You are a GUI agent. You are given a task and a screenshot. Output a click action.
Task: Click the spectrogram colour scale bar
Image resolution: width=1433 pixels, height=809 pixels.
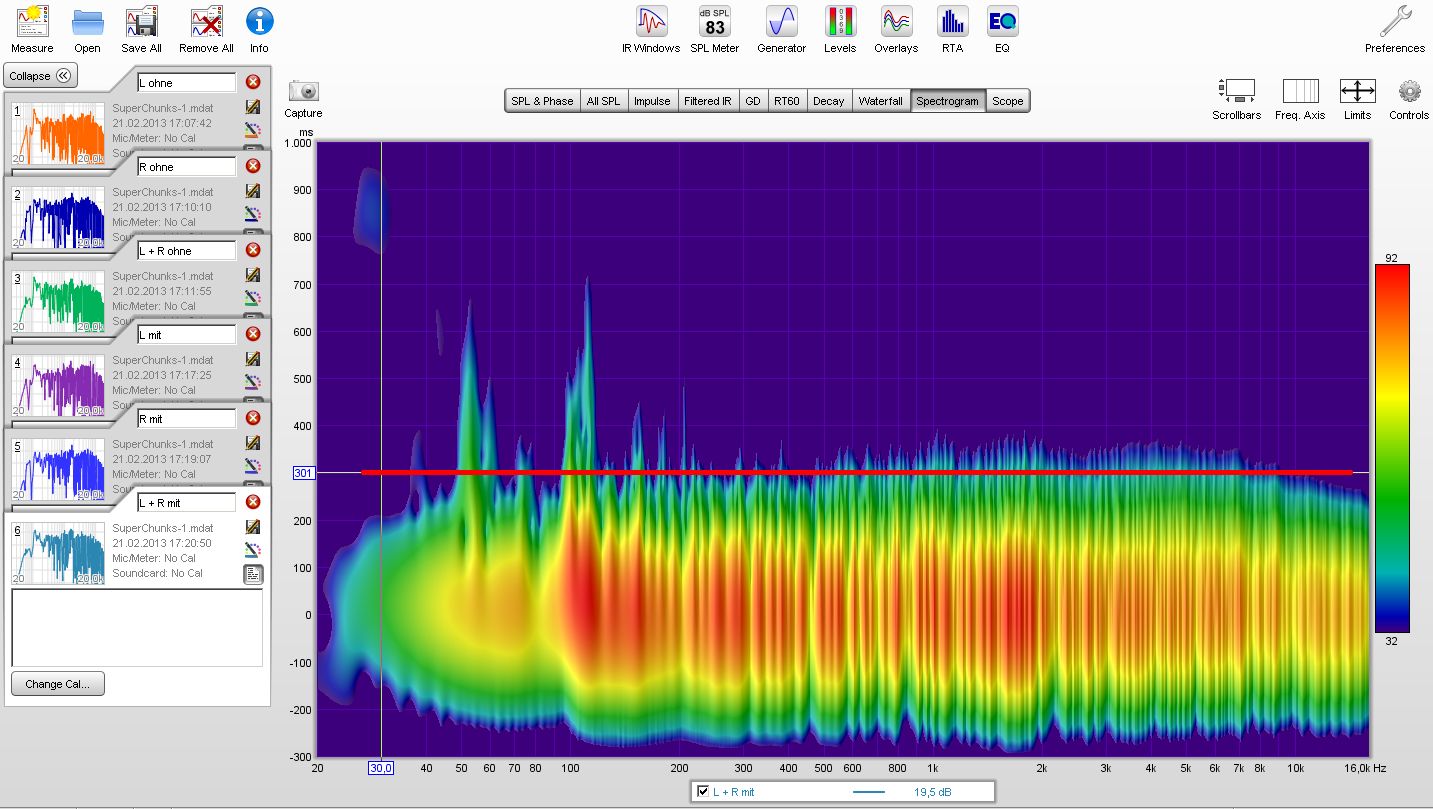coord(1391,448)
